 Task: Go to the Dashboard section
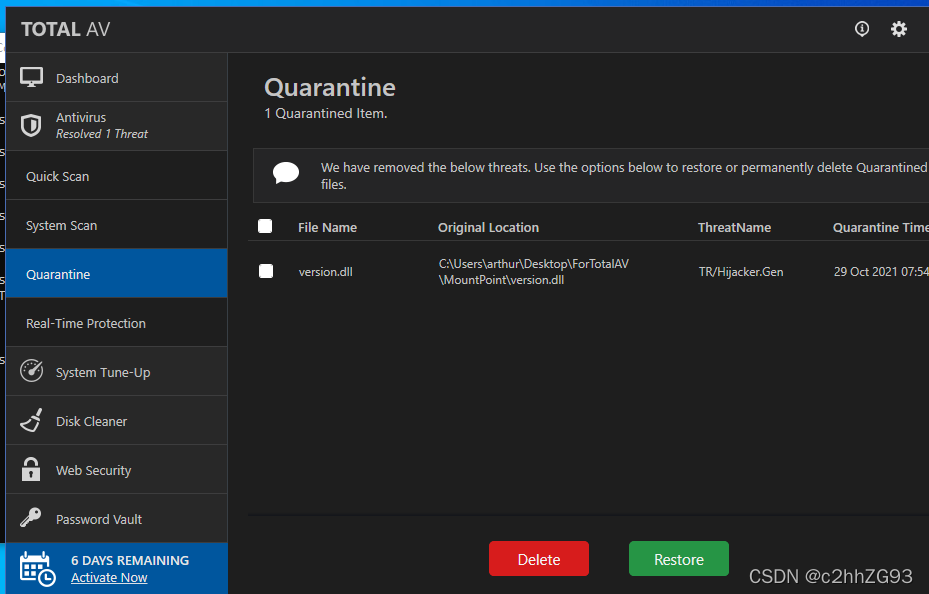tap(117, 78)
